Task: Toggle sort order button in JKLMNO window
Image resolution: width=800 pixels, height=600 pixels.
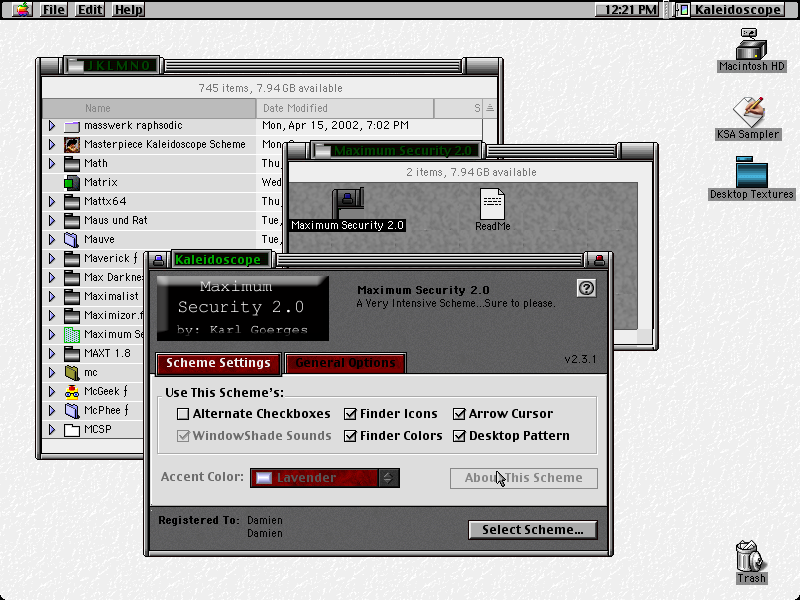Action: [490, 108]
